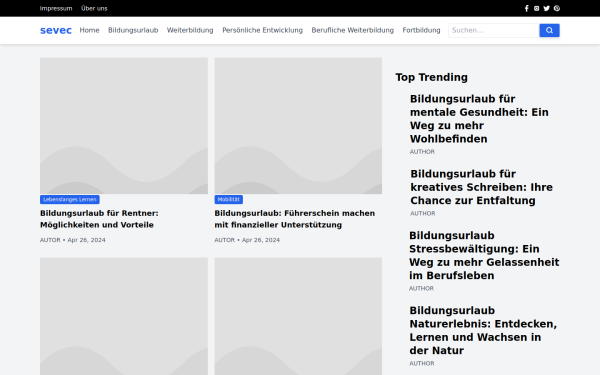Screen dimensions: 600x375
Task: Click the circular social icon after Twitter
Action: 557,8
